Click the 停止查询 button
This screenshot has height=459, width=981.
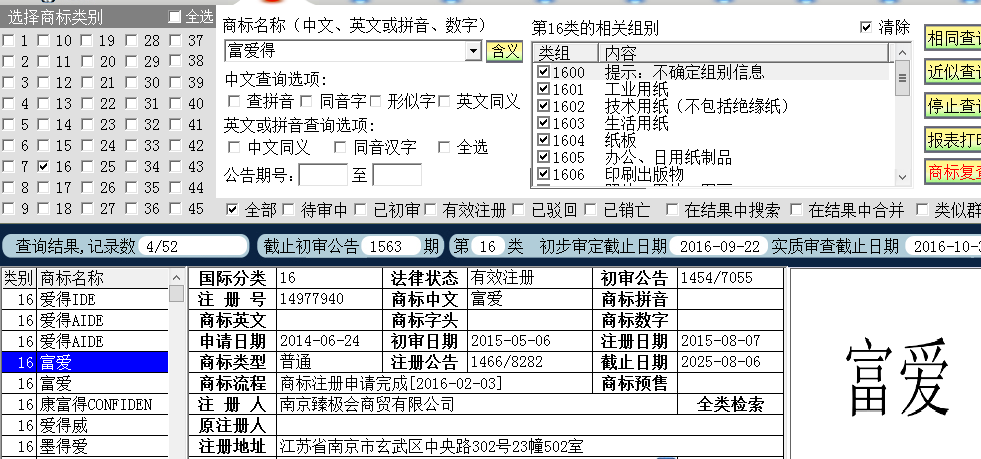(953, 106)
